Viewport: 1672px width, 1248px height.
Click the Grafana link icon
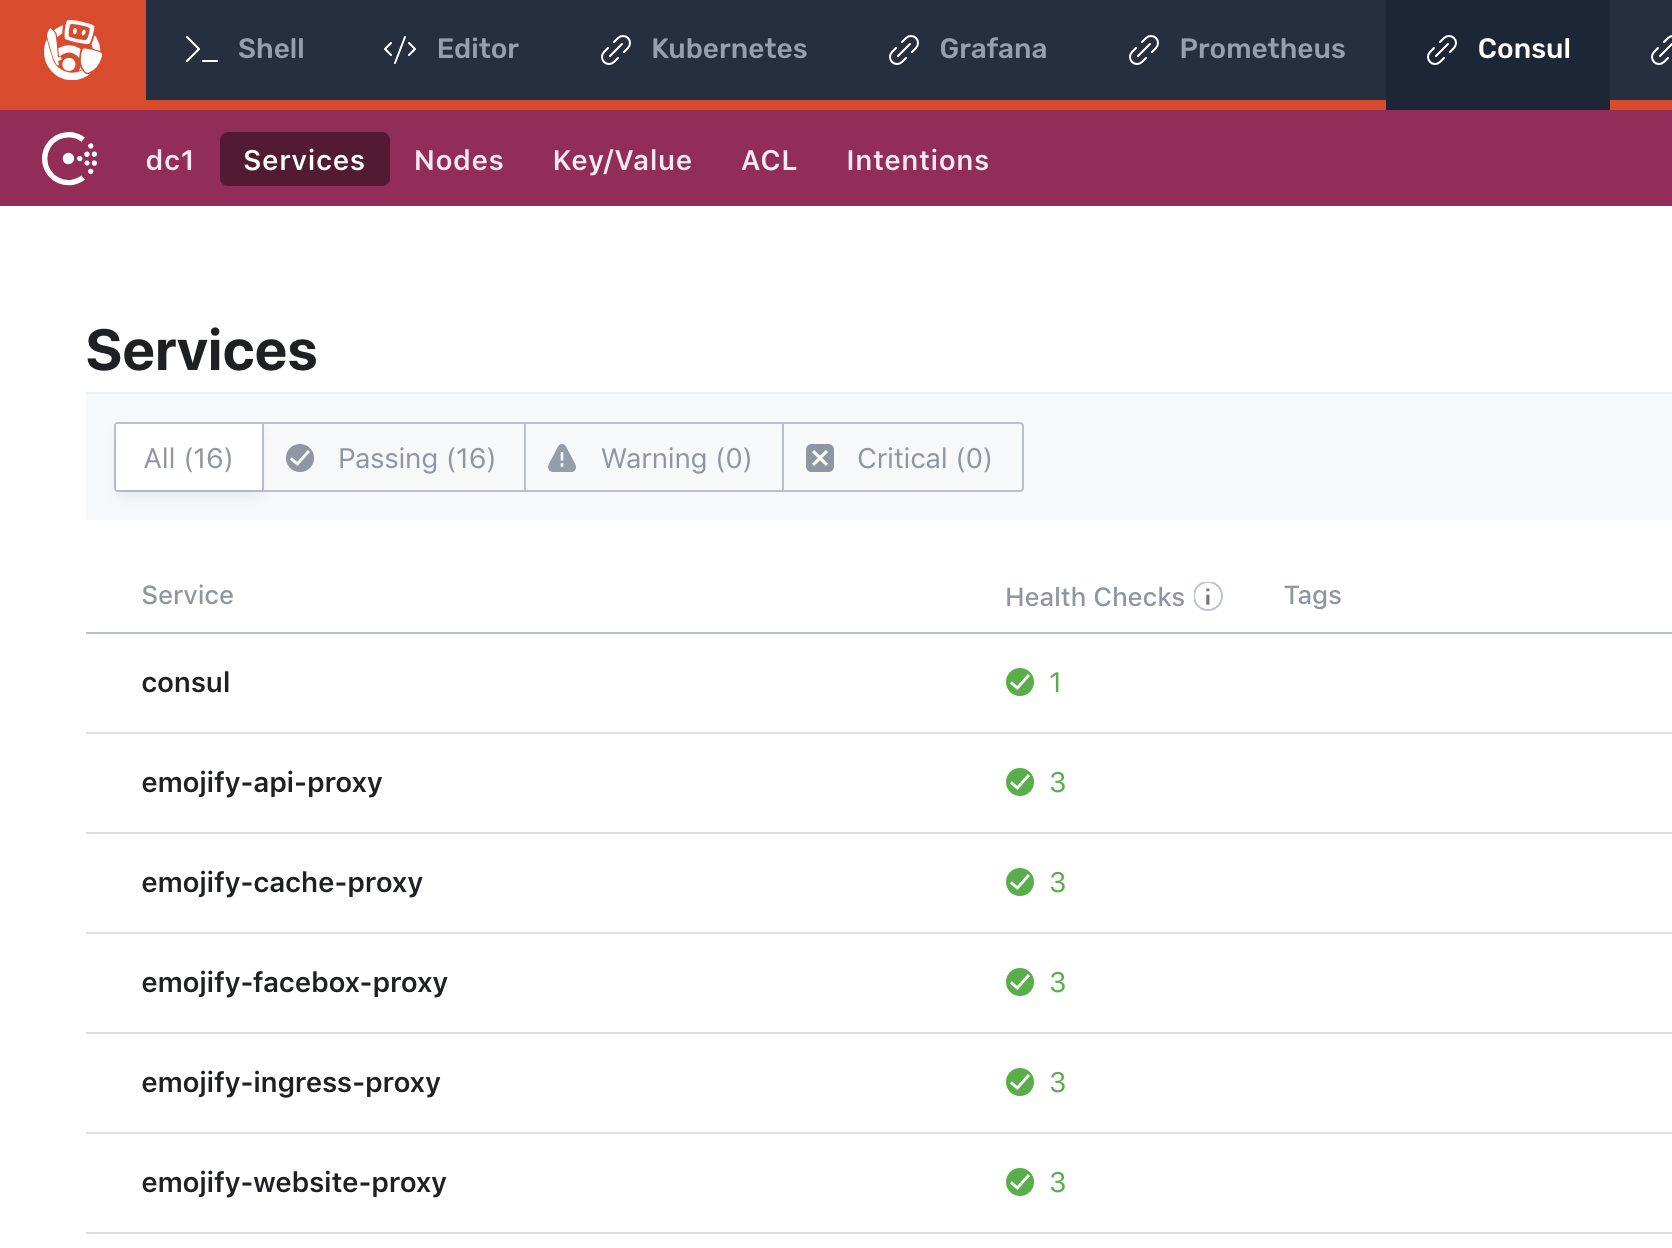tap(904, 49)
